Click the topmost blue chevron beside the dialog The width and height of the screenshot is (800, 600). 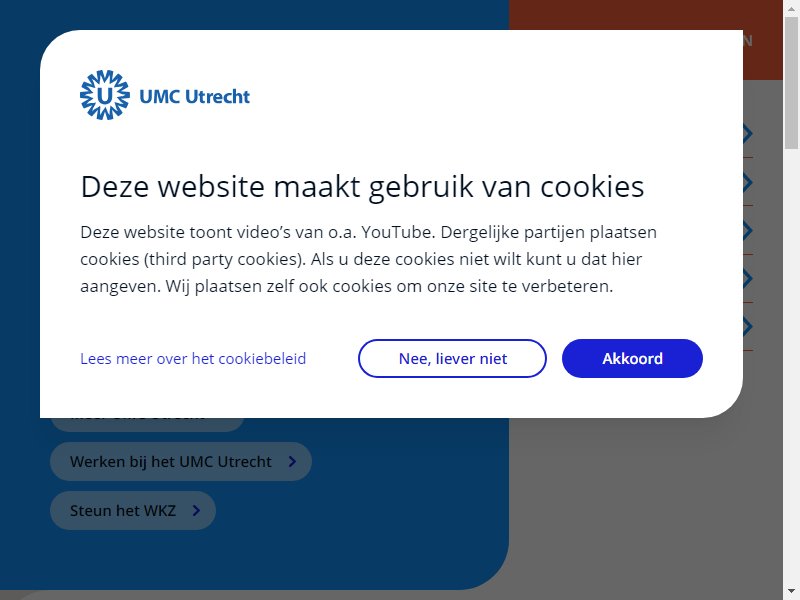[x=747, y=134]
